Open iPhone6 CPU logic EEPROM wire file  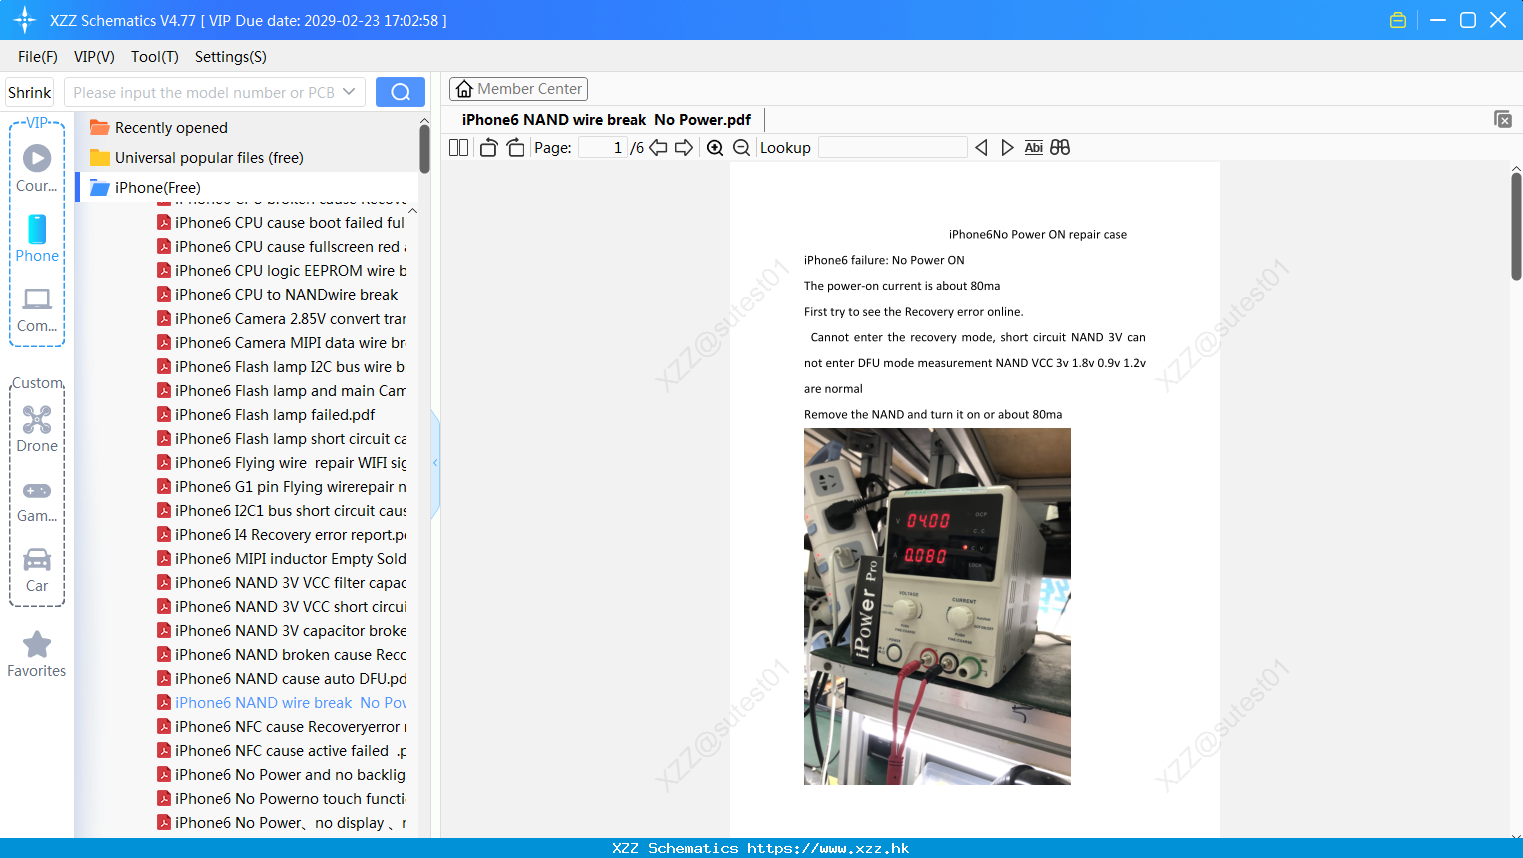[281, 270]
